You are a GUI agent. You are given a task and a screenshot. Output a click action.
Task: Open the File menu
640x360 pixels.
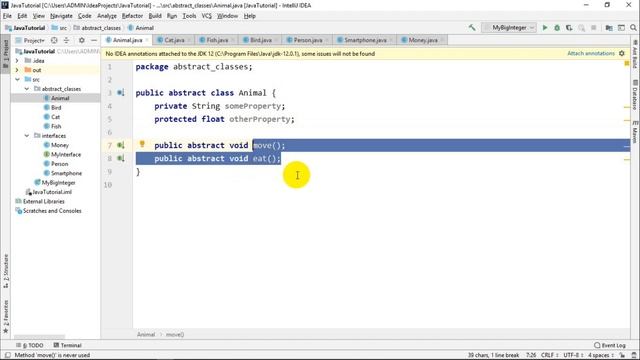click(7, 16)
